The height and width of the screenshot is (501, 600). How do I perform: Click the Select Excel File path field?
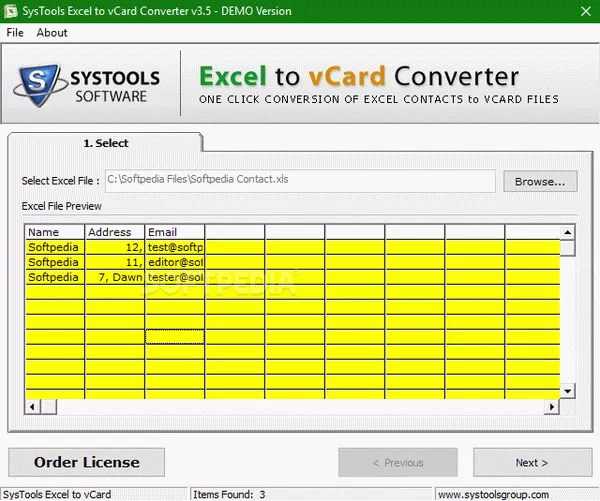299,181
